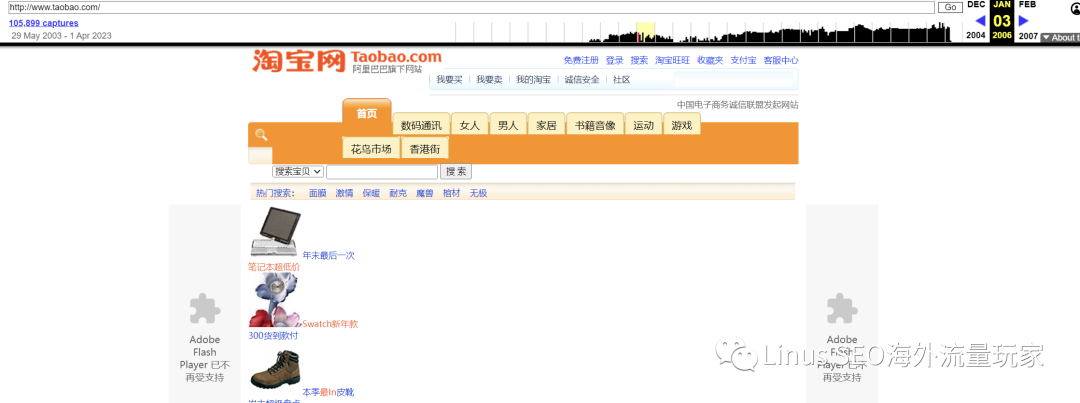Screen dimensions: 1080x403
Task: Click the 搜 索 search button
Action: 456,172
